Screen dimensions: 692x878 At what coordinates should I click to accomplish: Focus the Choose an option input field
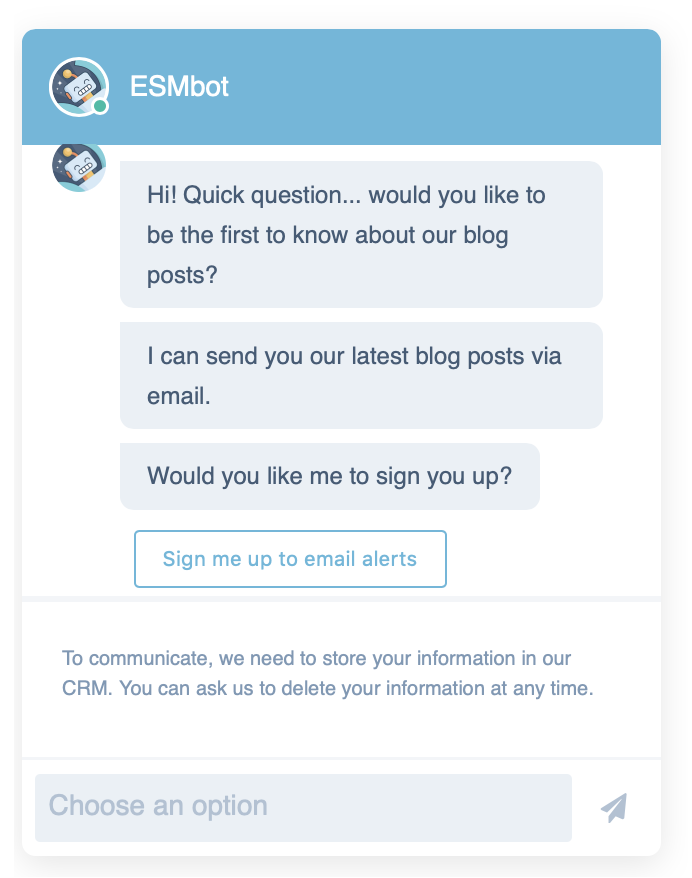tap(303, 807)
